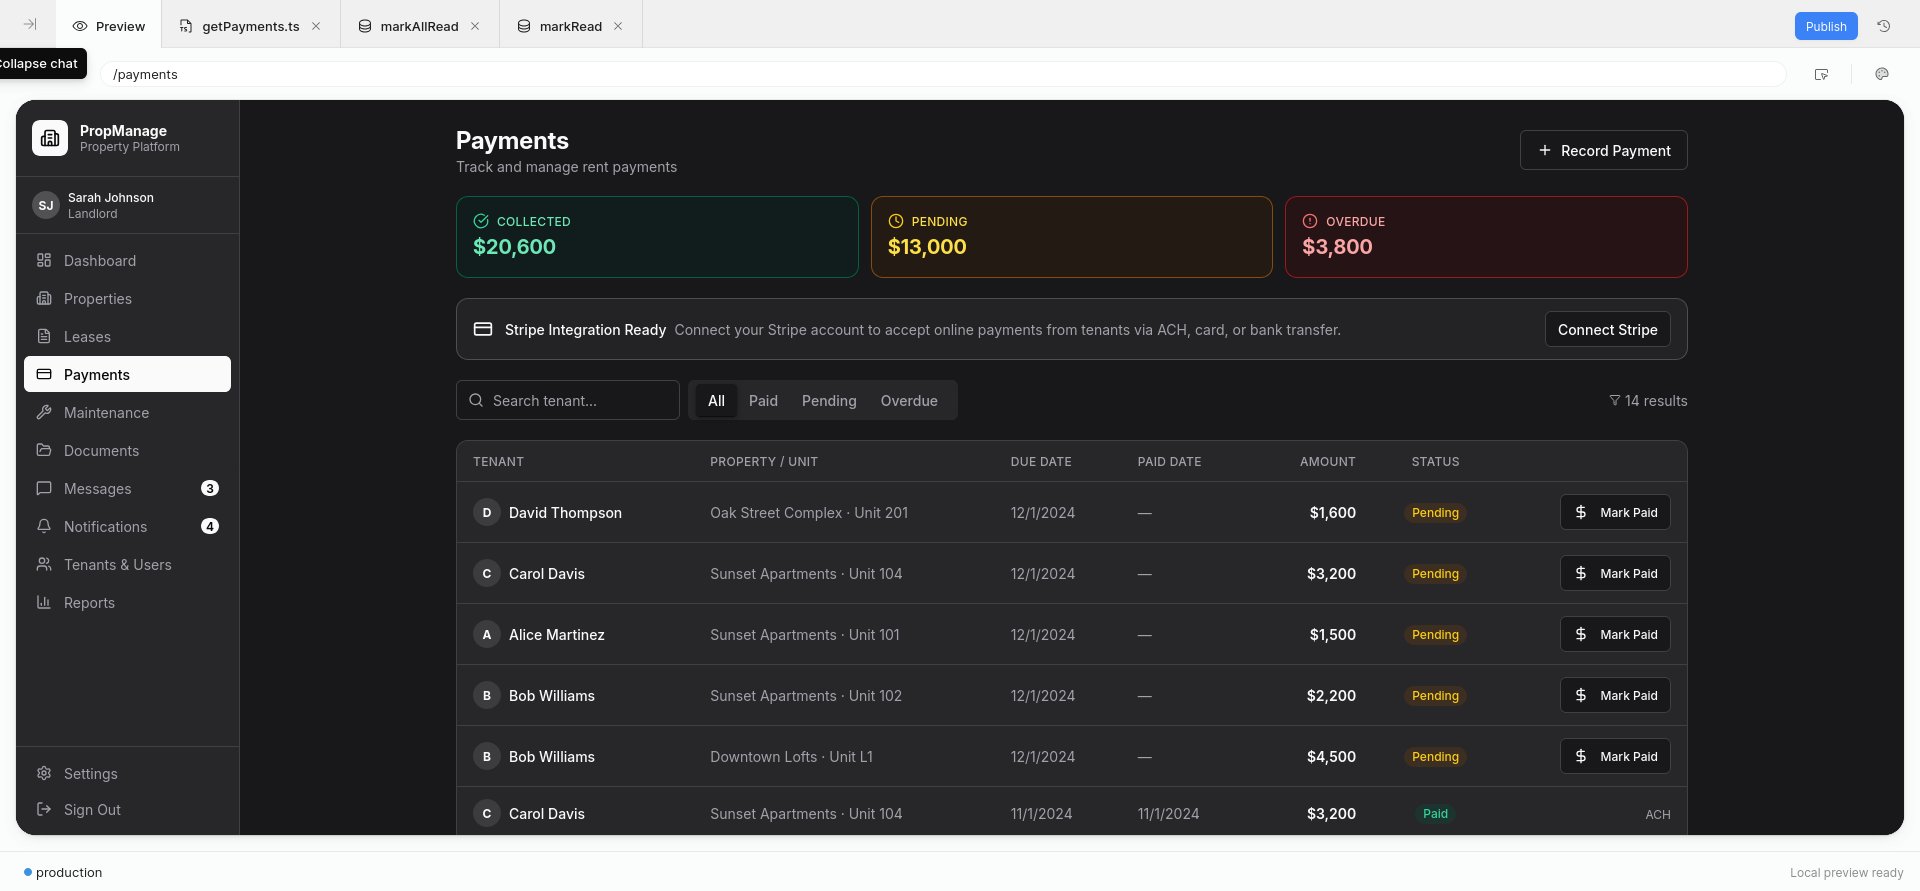Click the collapse chat arrow icon

click(30, 25)
